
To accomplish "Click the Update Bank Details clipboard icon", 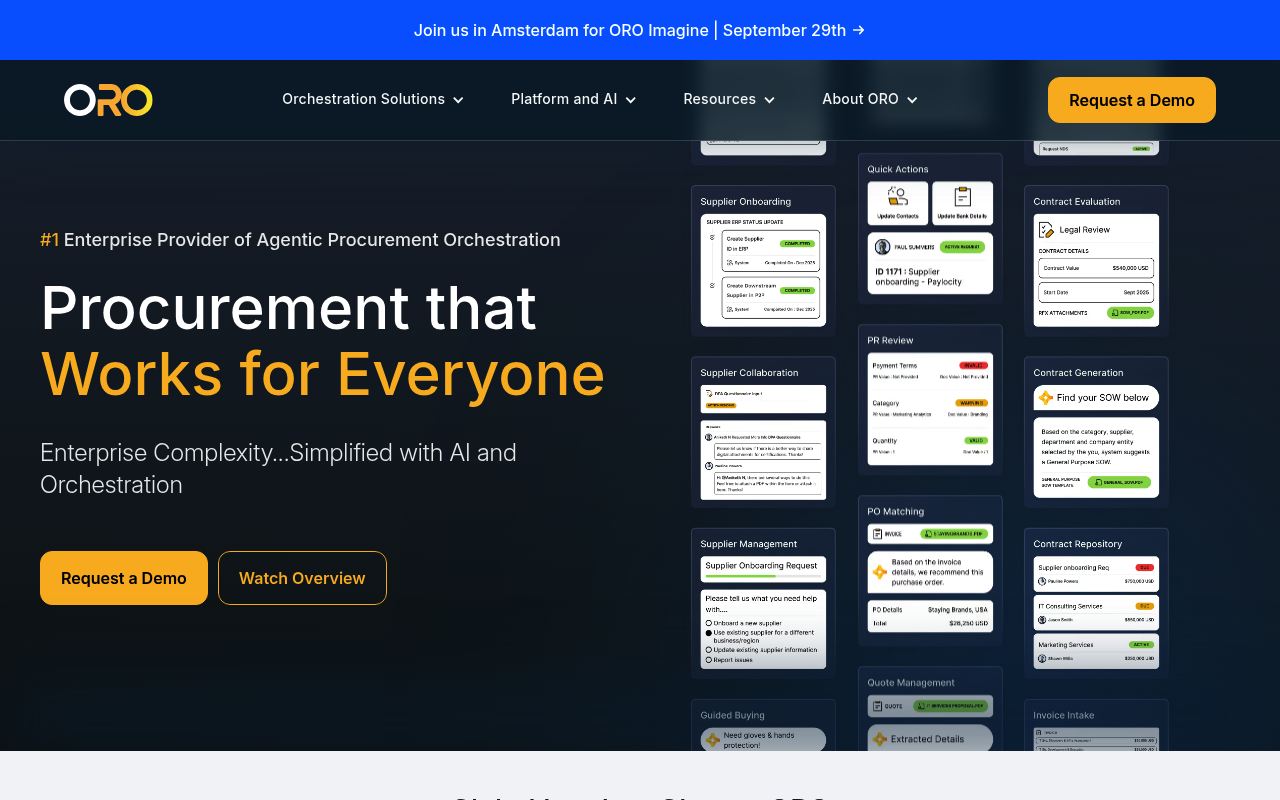I will coord(963,196).
